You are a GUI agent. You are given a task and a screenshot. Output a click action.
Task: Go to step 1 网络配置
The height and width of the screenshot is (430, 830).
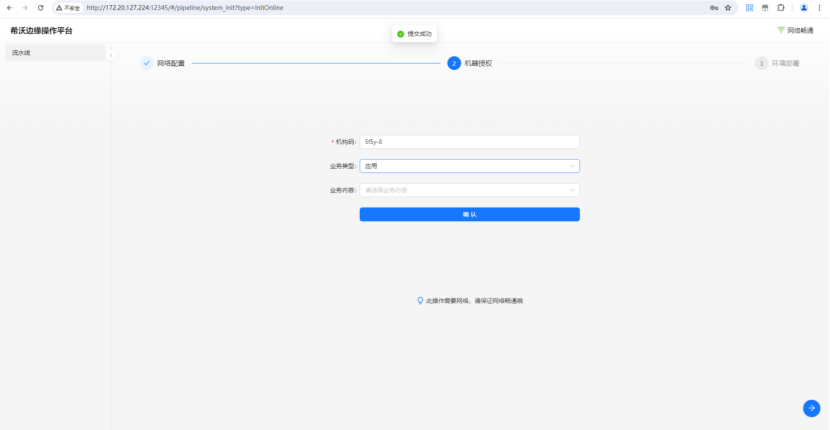coord(147,63)
